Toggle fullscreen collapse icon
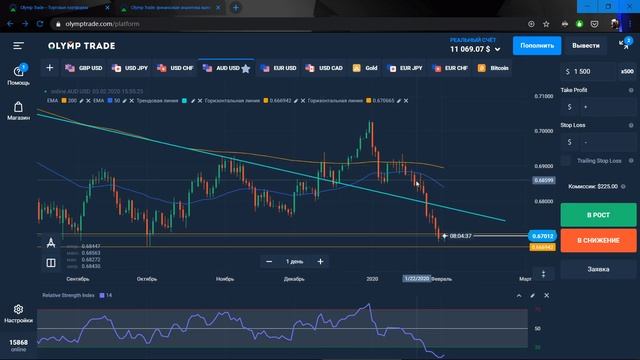Image resolution: width=640 pixels, height=360 pixels. 624,44
